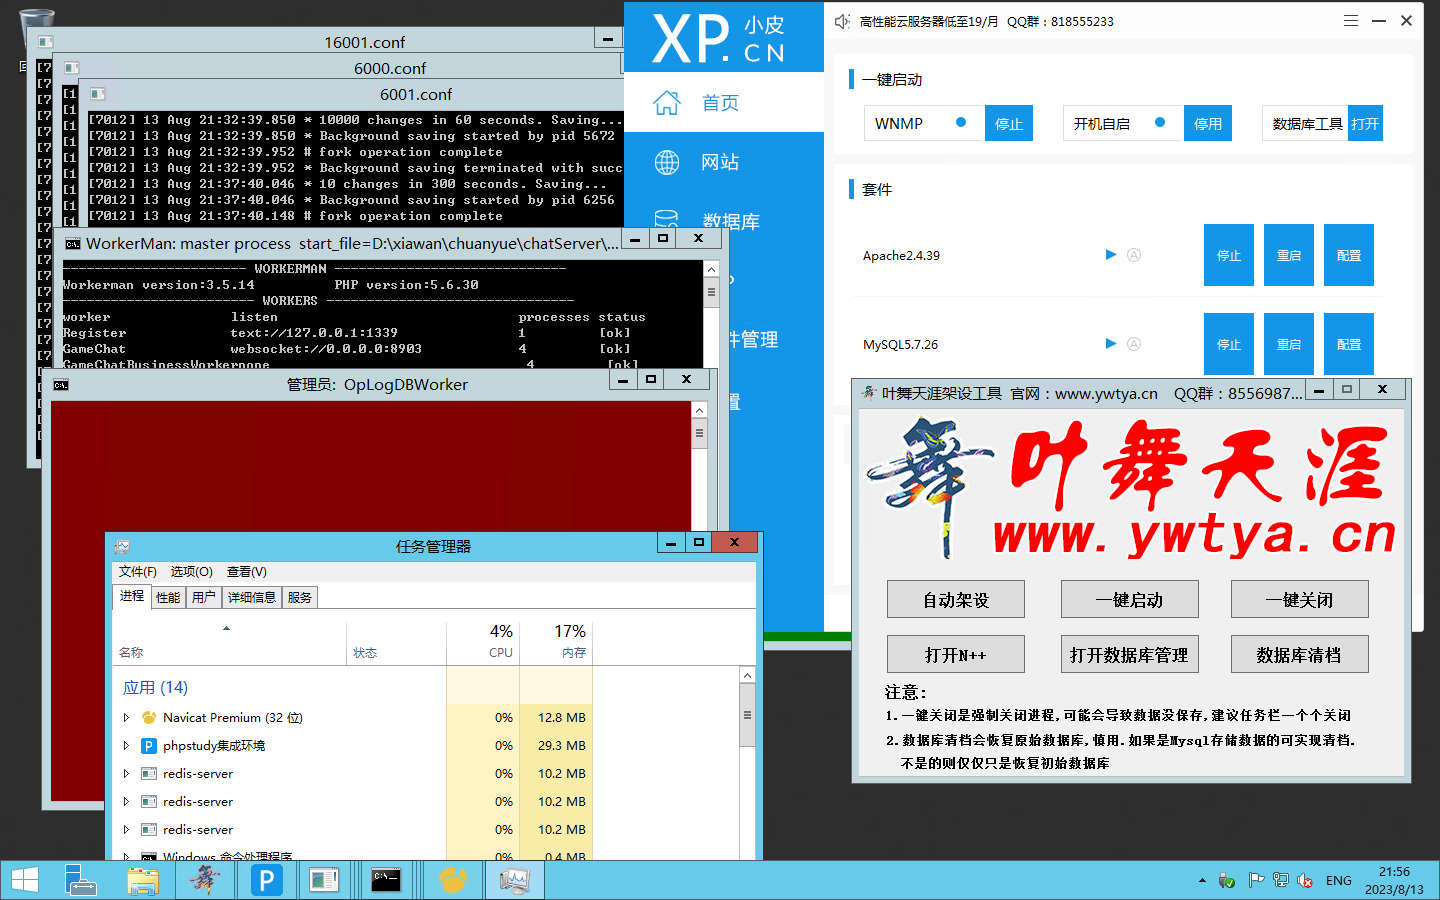Open the 查看(V) menu in Task Manager
The width and height of the screenshot is (1440, 900).
[246, 572]
